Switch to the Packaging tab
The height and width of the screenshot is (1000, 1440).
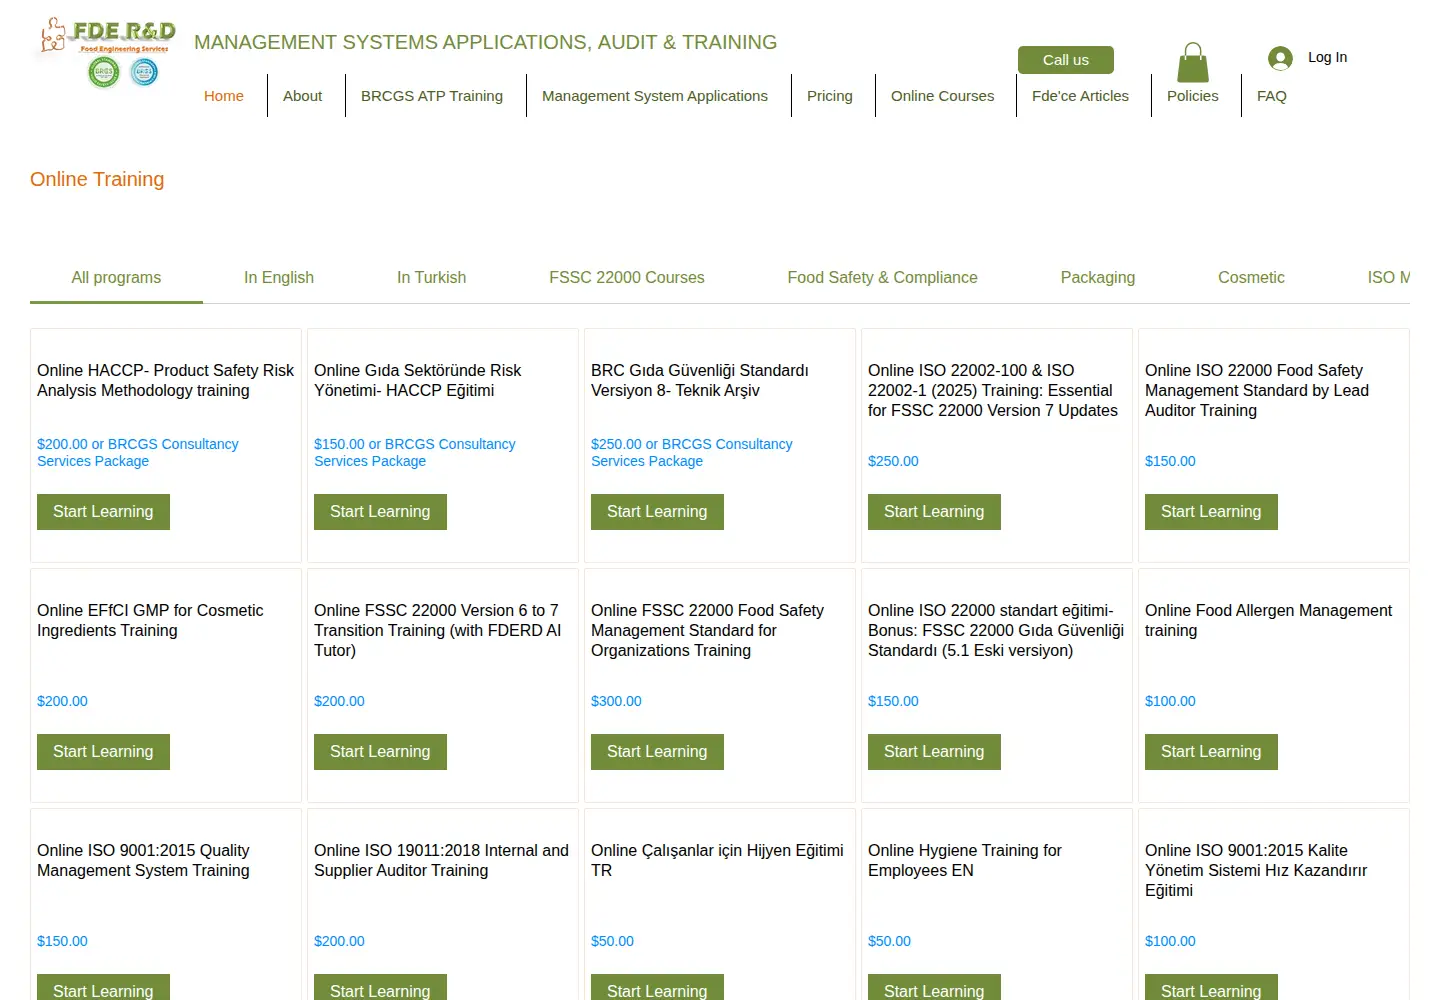[1098, 278]
